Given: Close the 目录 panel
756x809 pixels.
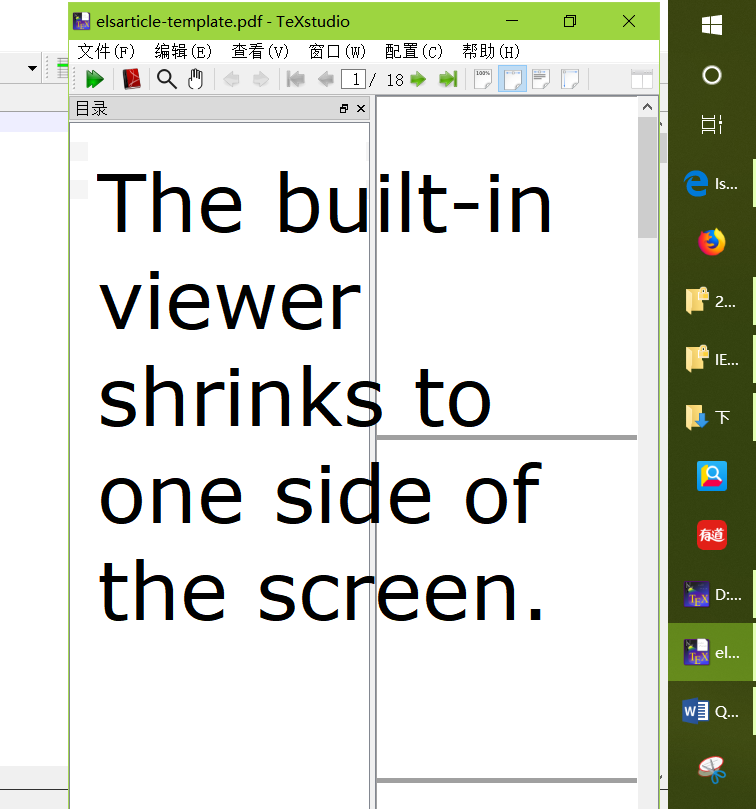Looking at the screenshot, I should click(x=361, y=108).
